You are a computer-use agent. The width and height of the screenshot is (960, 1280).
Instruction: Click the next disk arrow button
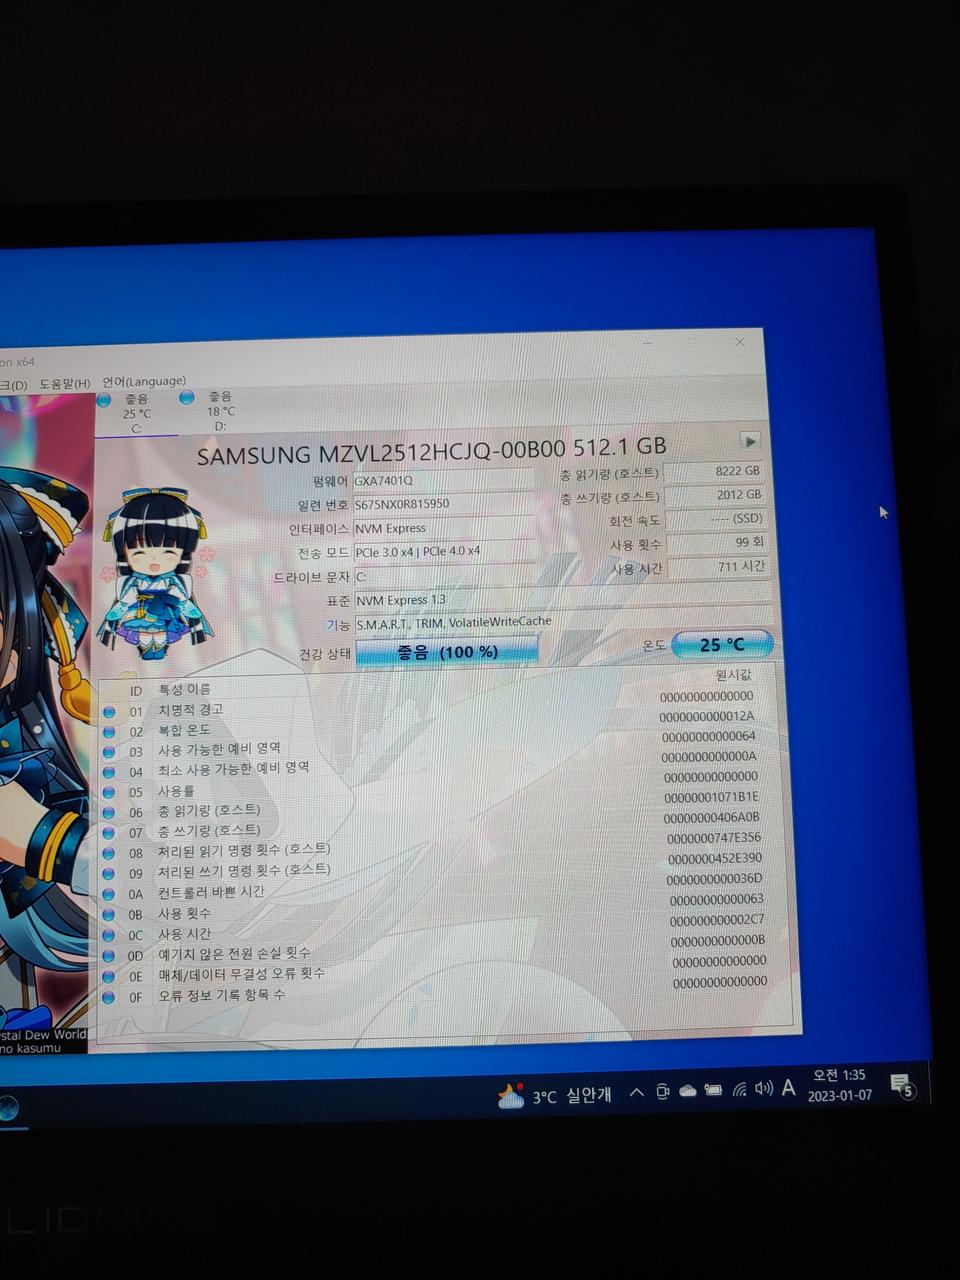tap(749, 441)
